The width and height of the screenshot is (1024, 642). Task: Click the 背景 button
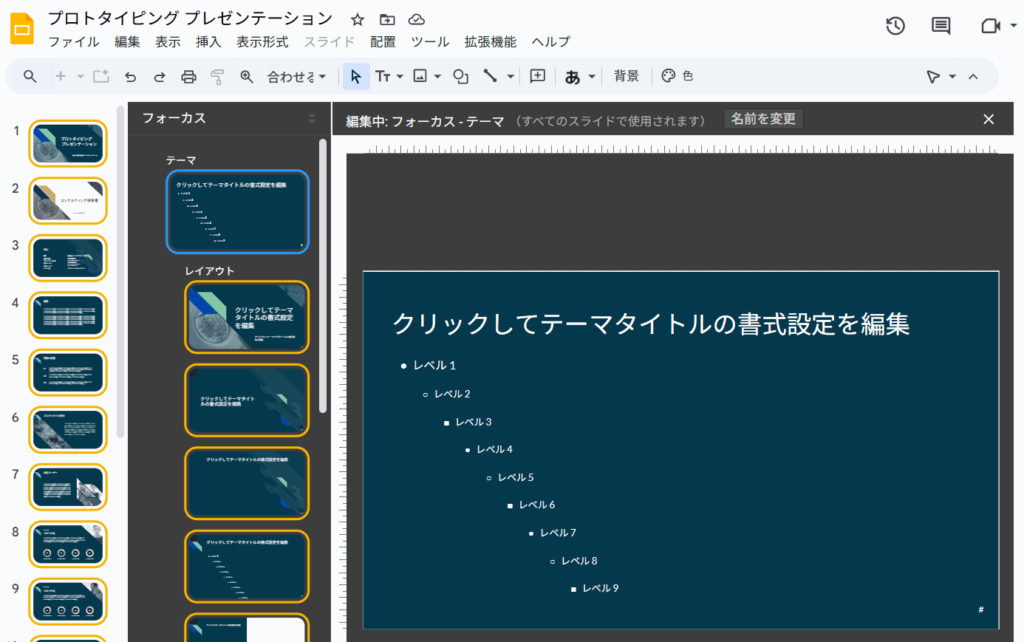click(626, 76)
